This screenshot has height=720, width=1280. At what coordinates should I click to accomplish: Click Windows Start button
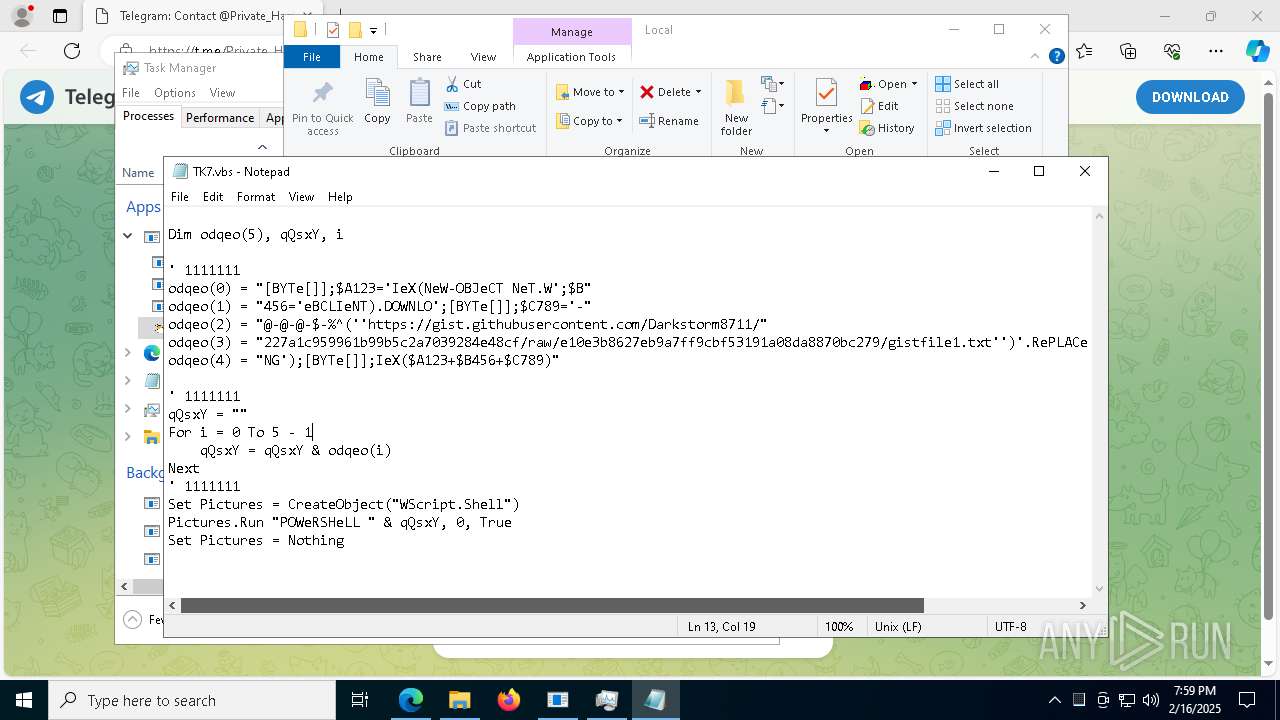coord(24,700)
